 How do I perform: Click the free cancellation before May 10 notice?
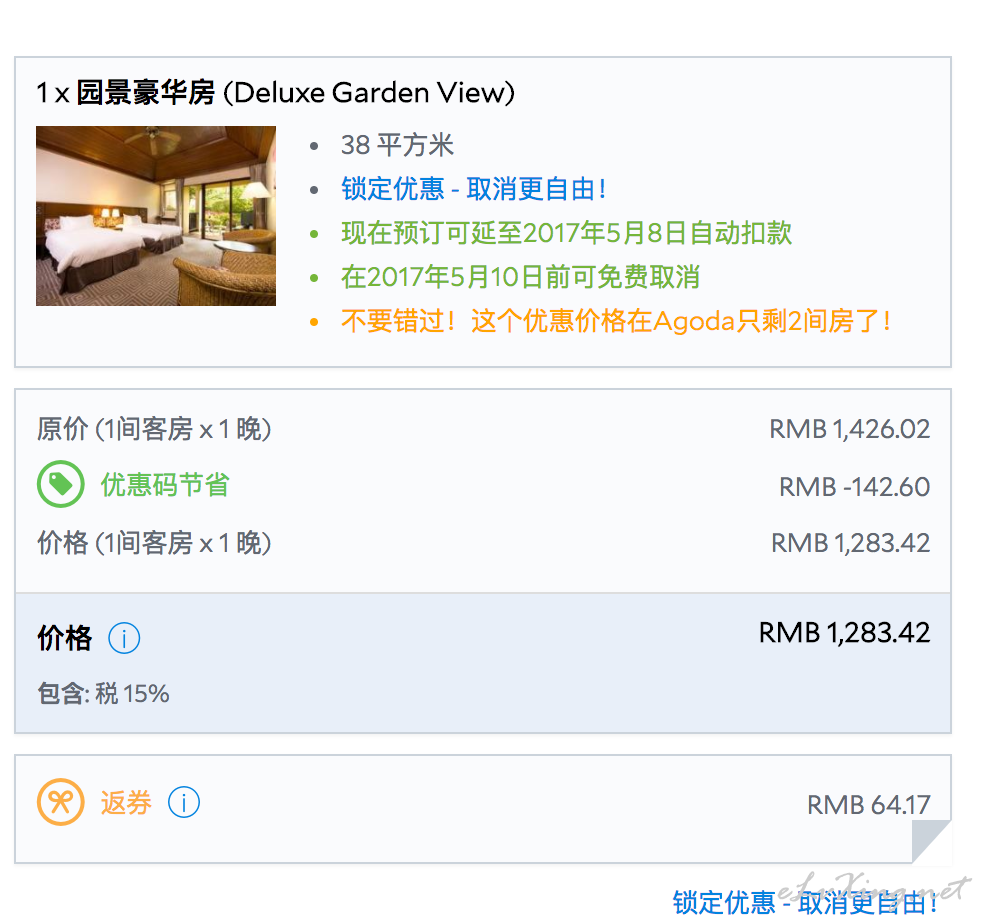tap(520, 277)
